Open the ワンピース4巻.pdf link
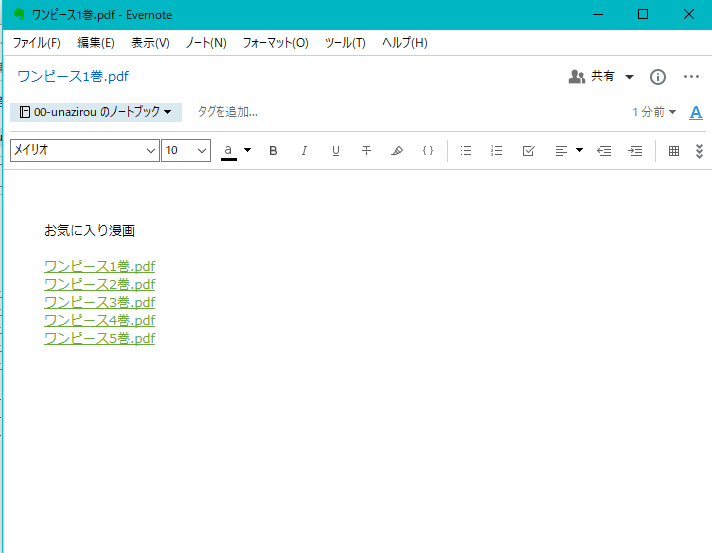 click(99, 320)
